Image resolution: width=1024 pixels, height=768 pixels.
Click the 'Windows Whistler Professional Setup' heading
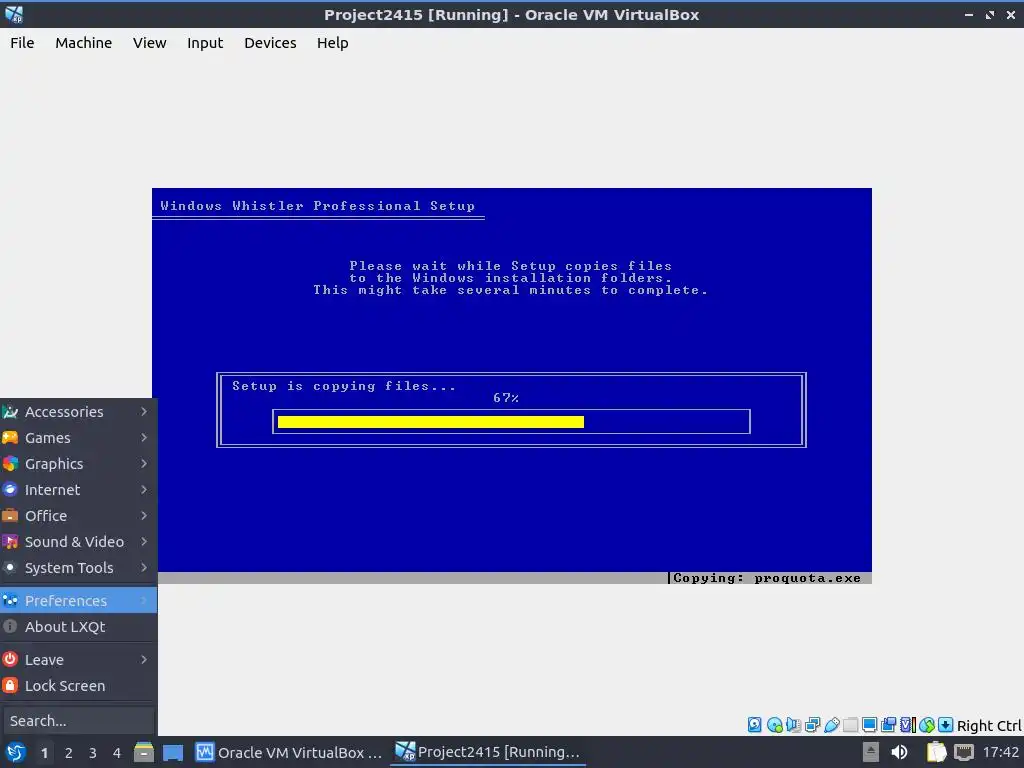[x=317, y=206]
